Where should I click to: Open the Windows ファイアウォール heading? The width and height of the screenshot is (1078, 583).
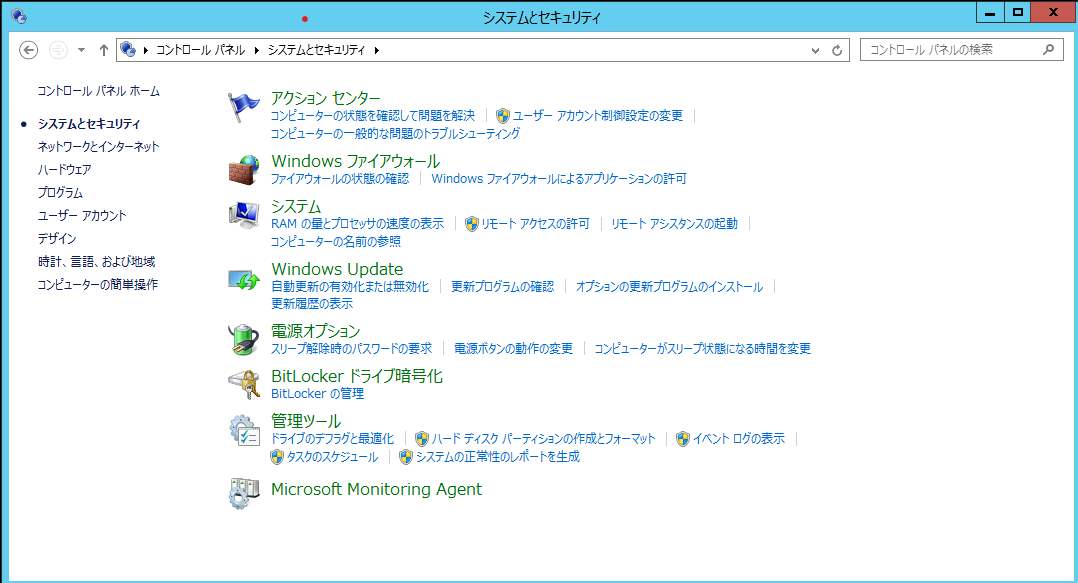tap(355, 161)
